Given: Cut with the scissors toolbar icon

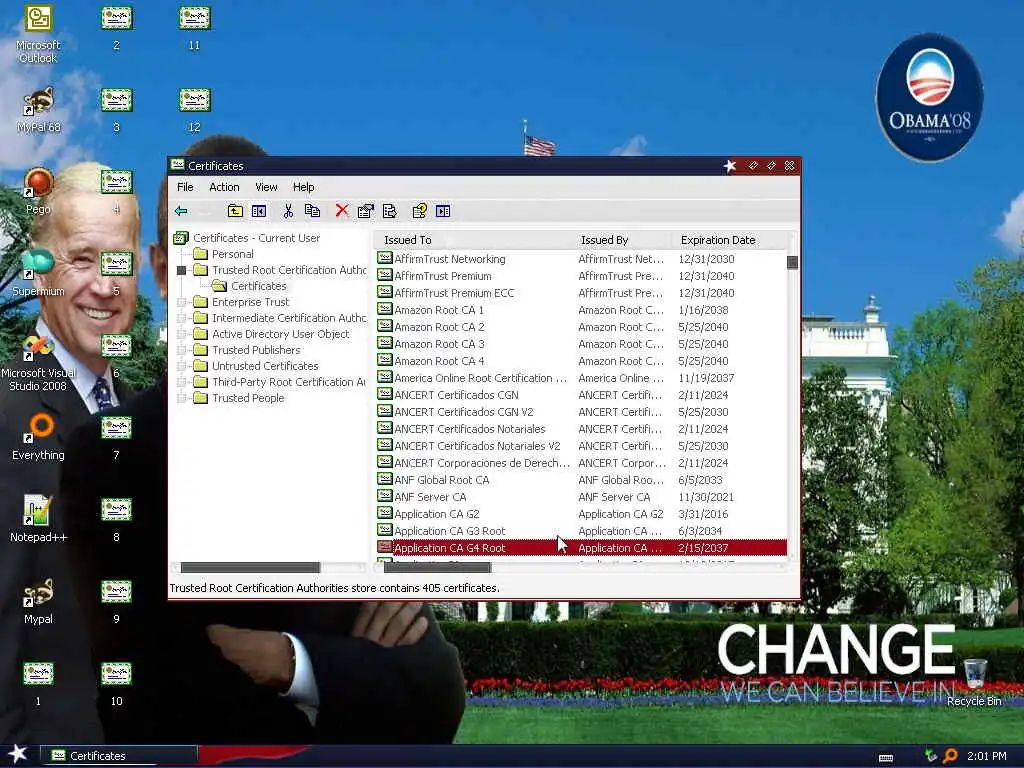Looking at the screenshot, I should point(288,211).
